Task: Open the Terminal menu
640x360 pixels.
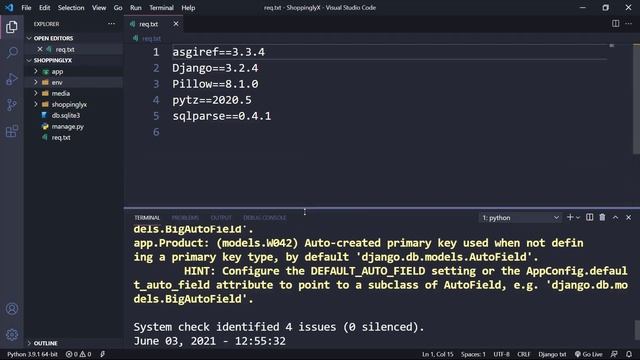Action: [161, 8]
